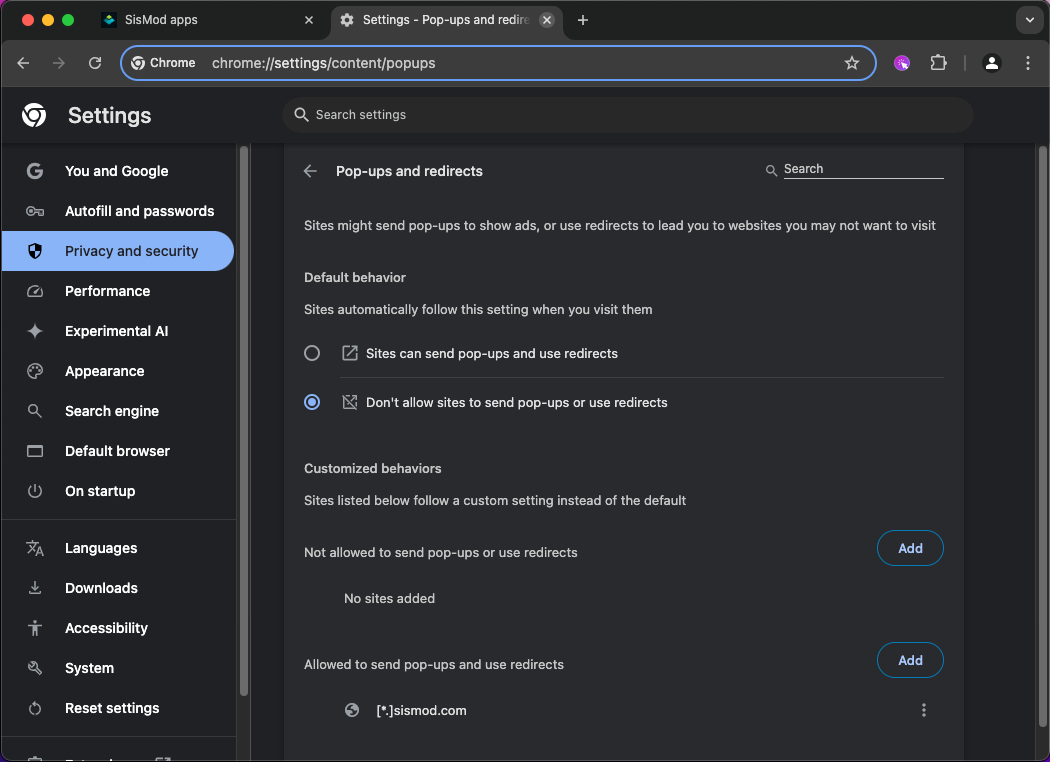Click the reset icon for Reset settings
Screen dimensions: 1050x762
[x=35, y=708]
